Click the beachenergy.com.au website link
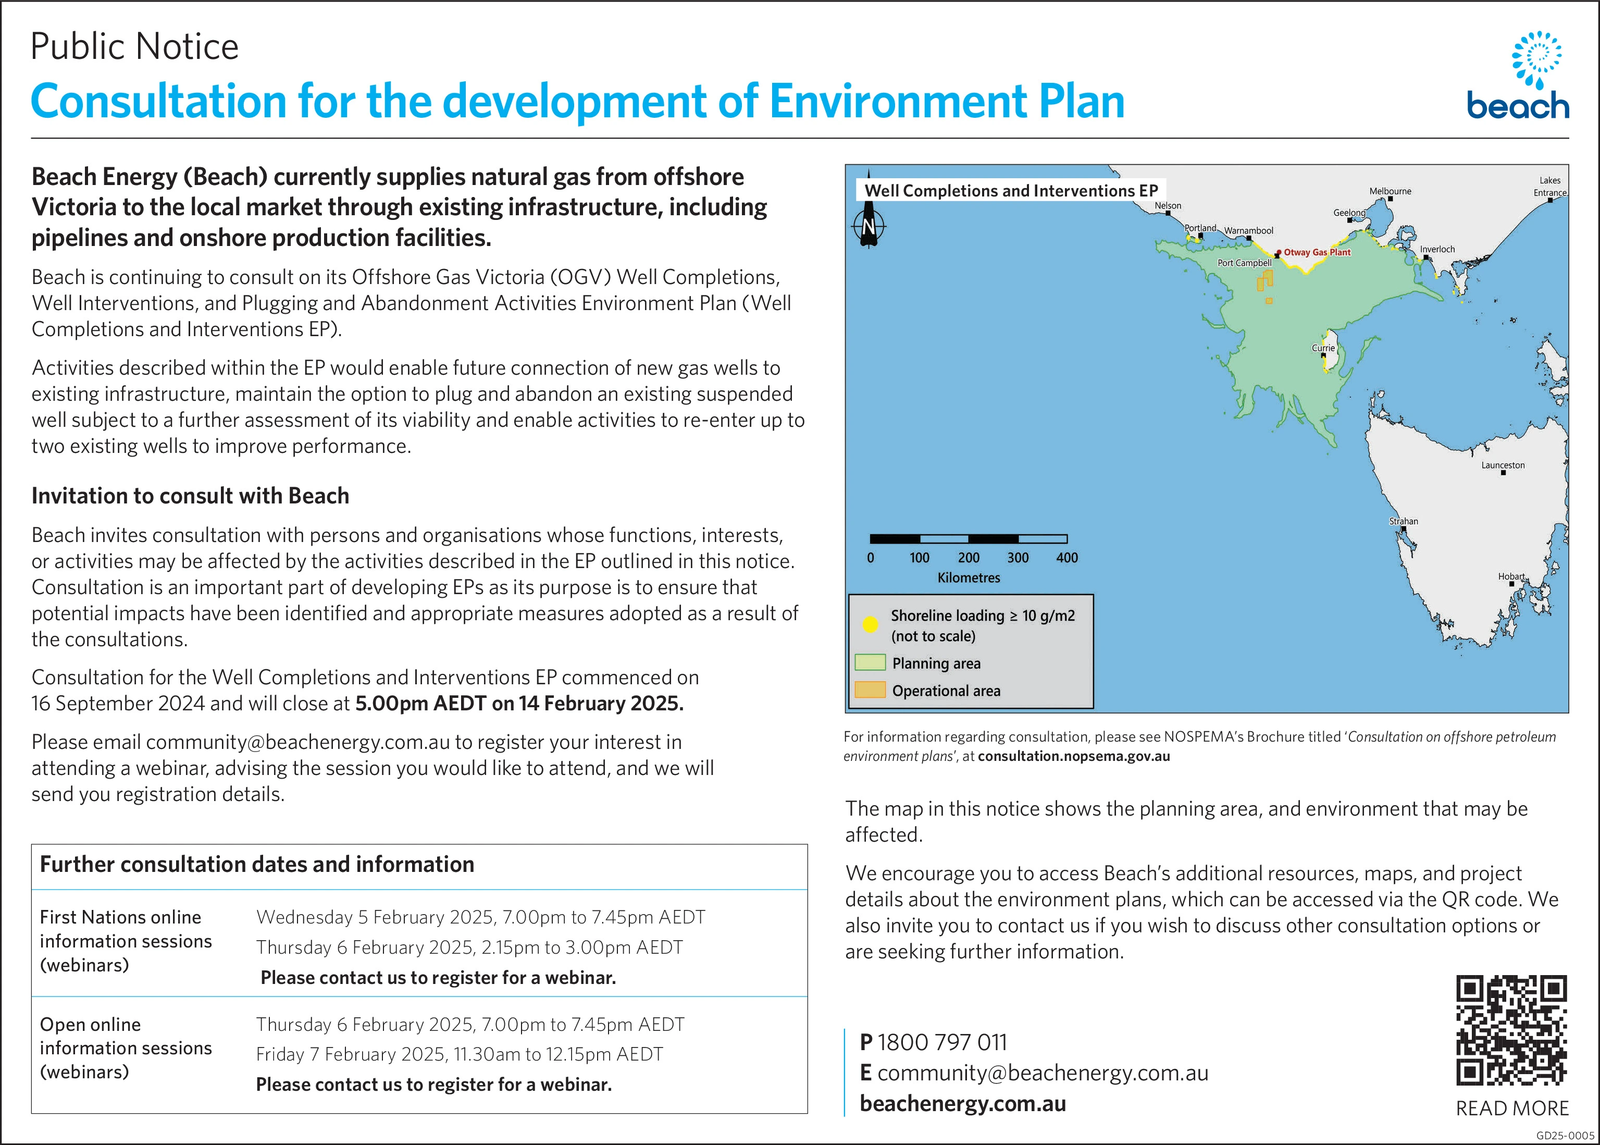1600x1145 pixels. click(963, 1104)
